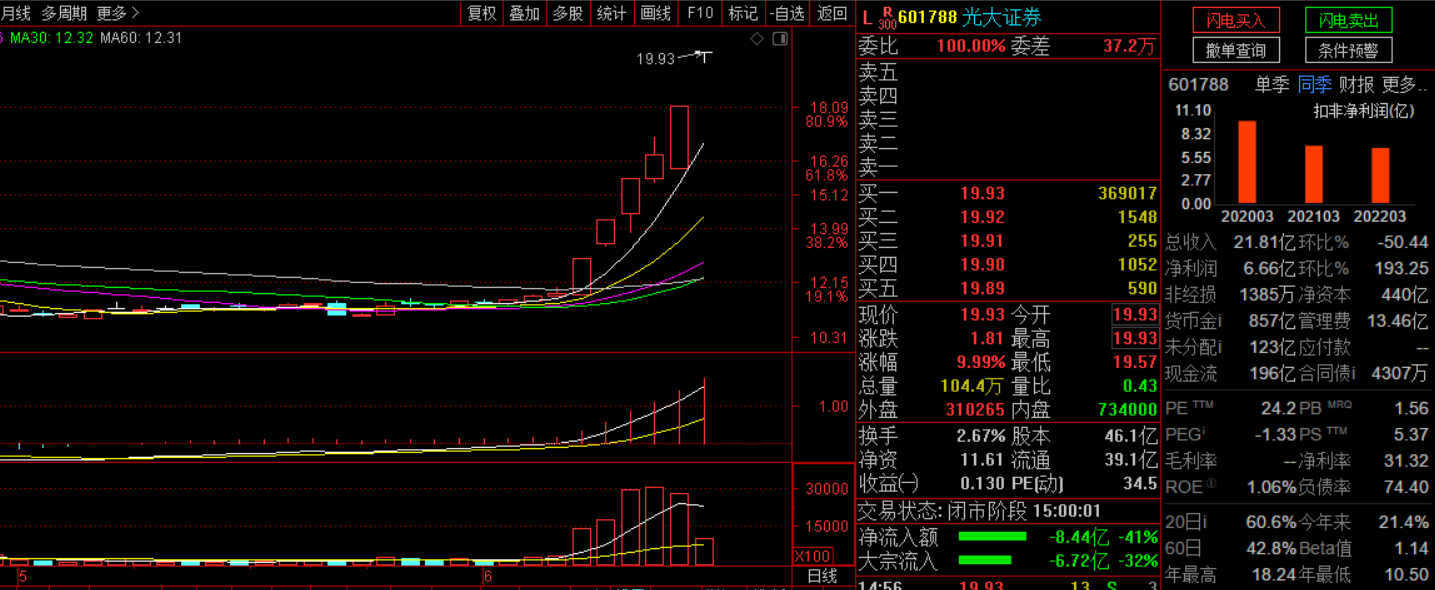The height and width of the screenshot is (590, 1435).
Task: Expand the 更多 period options
Action: click(118, 13)
